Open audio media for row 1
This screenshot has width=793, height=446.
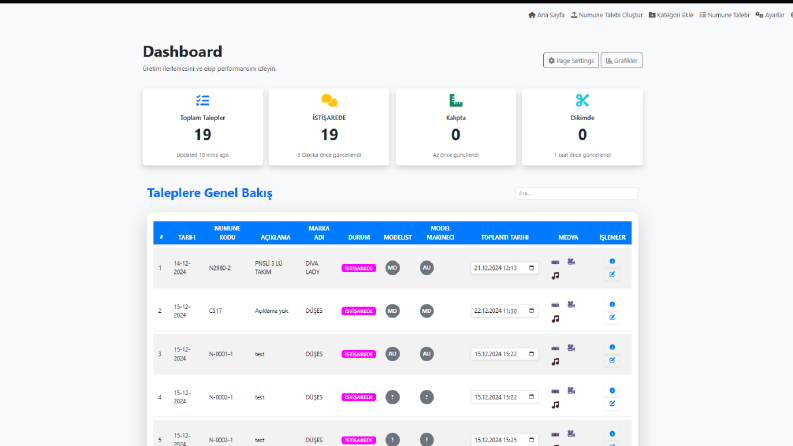(555, 276)
